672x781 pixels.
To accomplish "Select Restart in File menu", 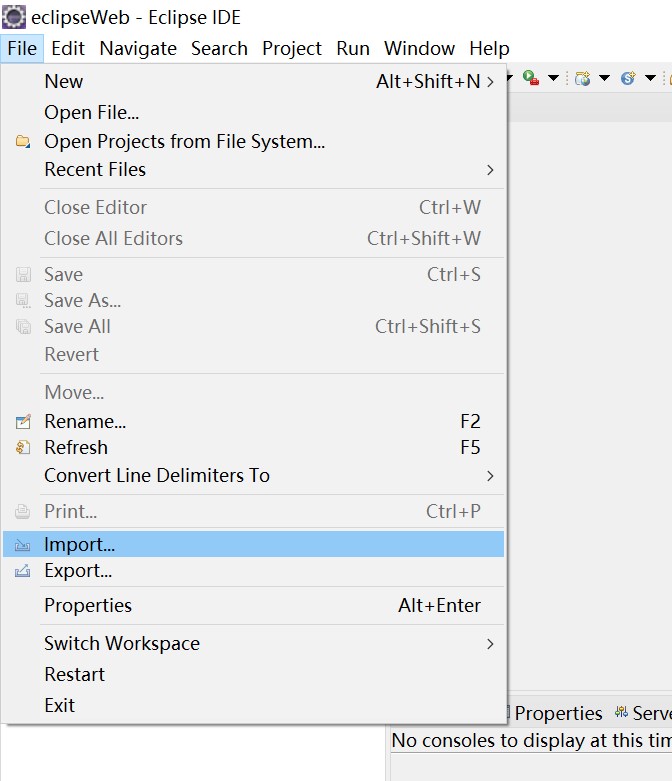I will pyautogui.click(x=254, y=674).
